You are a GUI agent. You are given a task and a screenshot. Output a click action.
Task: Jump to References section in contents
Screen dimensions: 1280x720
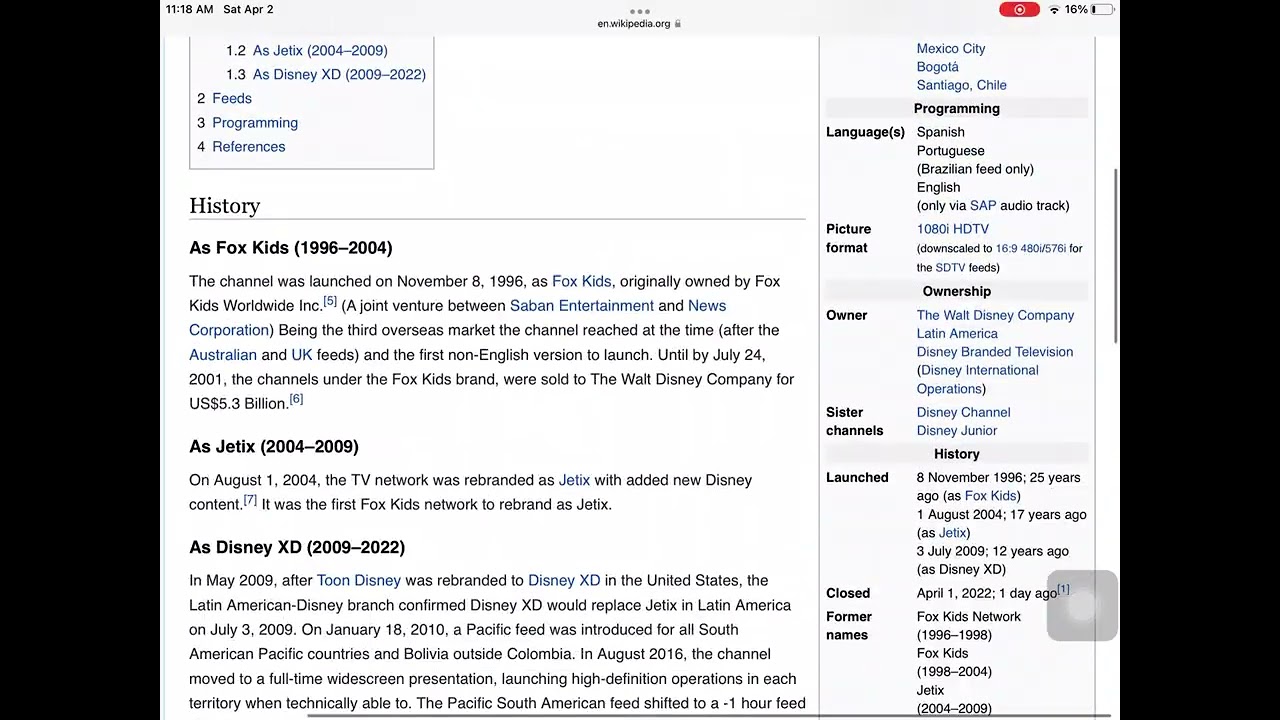pyautogui.click(x=249, y=146)
